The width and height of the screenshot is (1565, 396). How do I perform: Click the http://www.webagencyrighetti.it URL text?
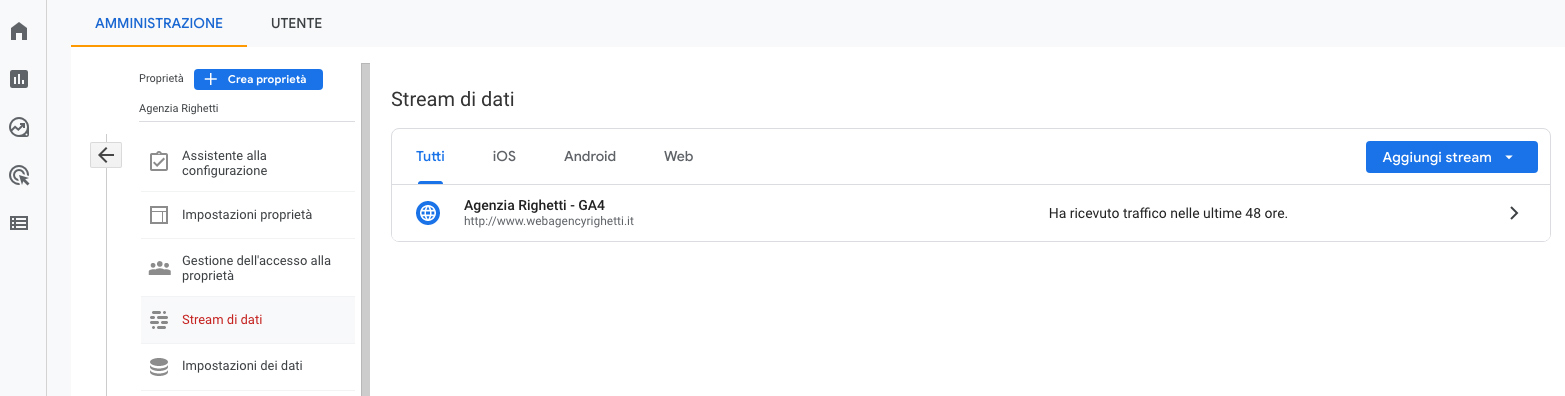[549, 221]
